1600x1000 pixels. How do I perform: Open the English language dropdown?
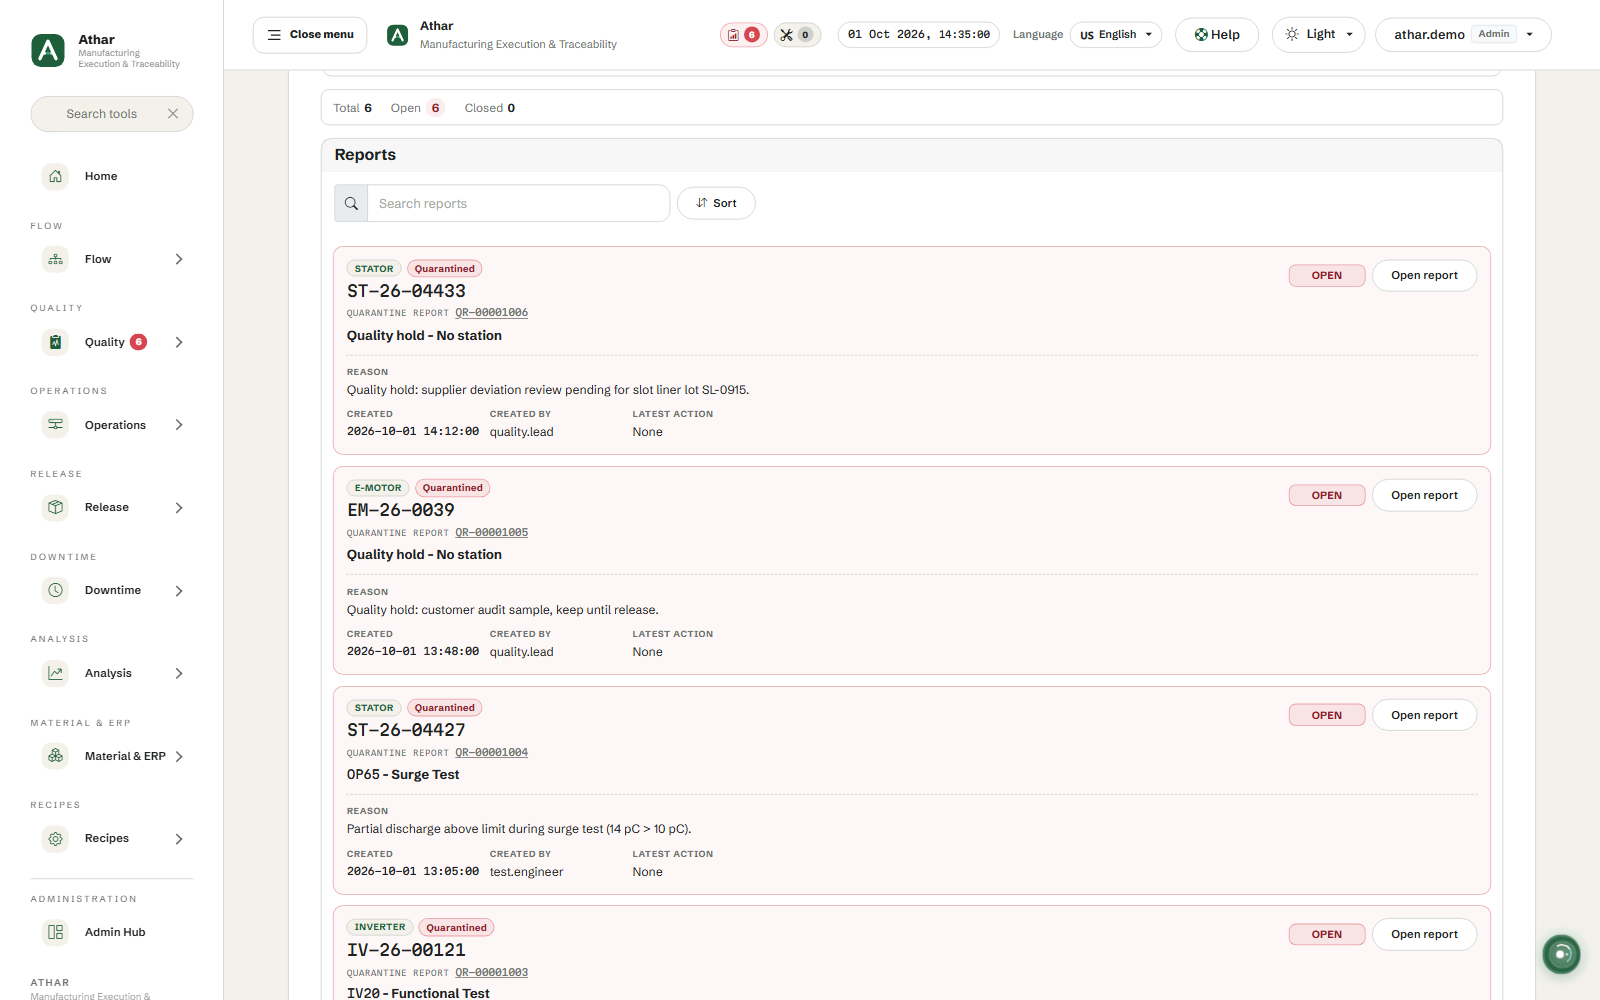[x=1116, y=35]
